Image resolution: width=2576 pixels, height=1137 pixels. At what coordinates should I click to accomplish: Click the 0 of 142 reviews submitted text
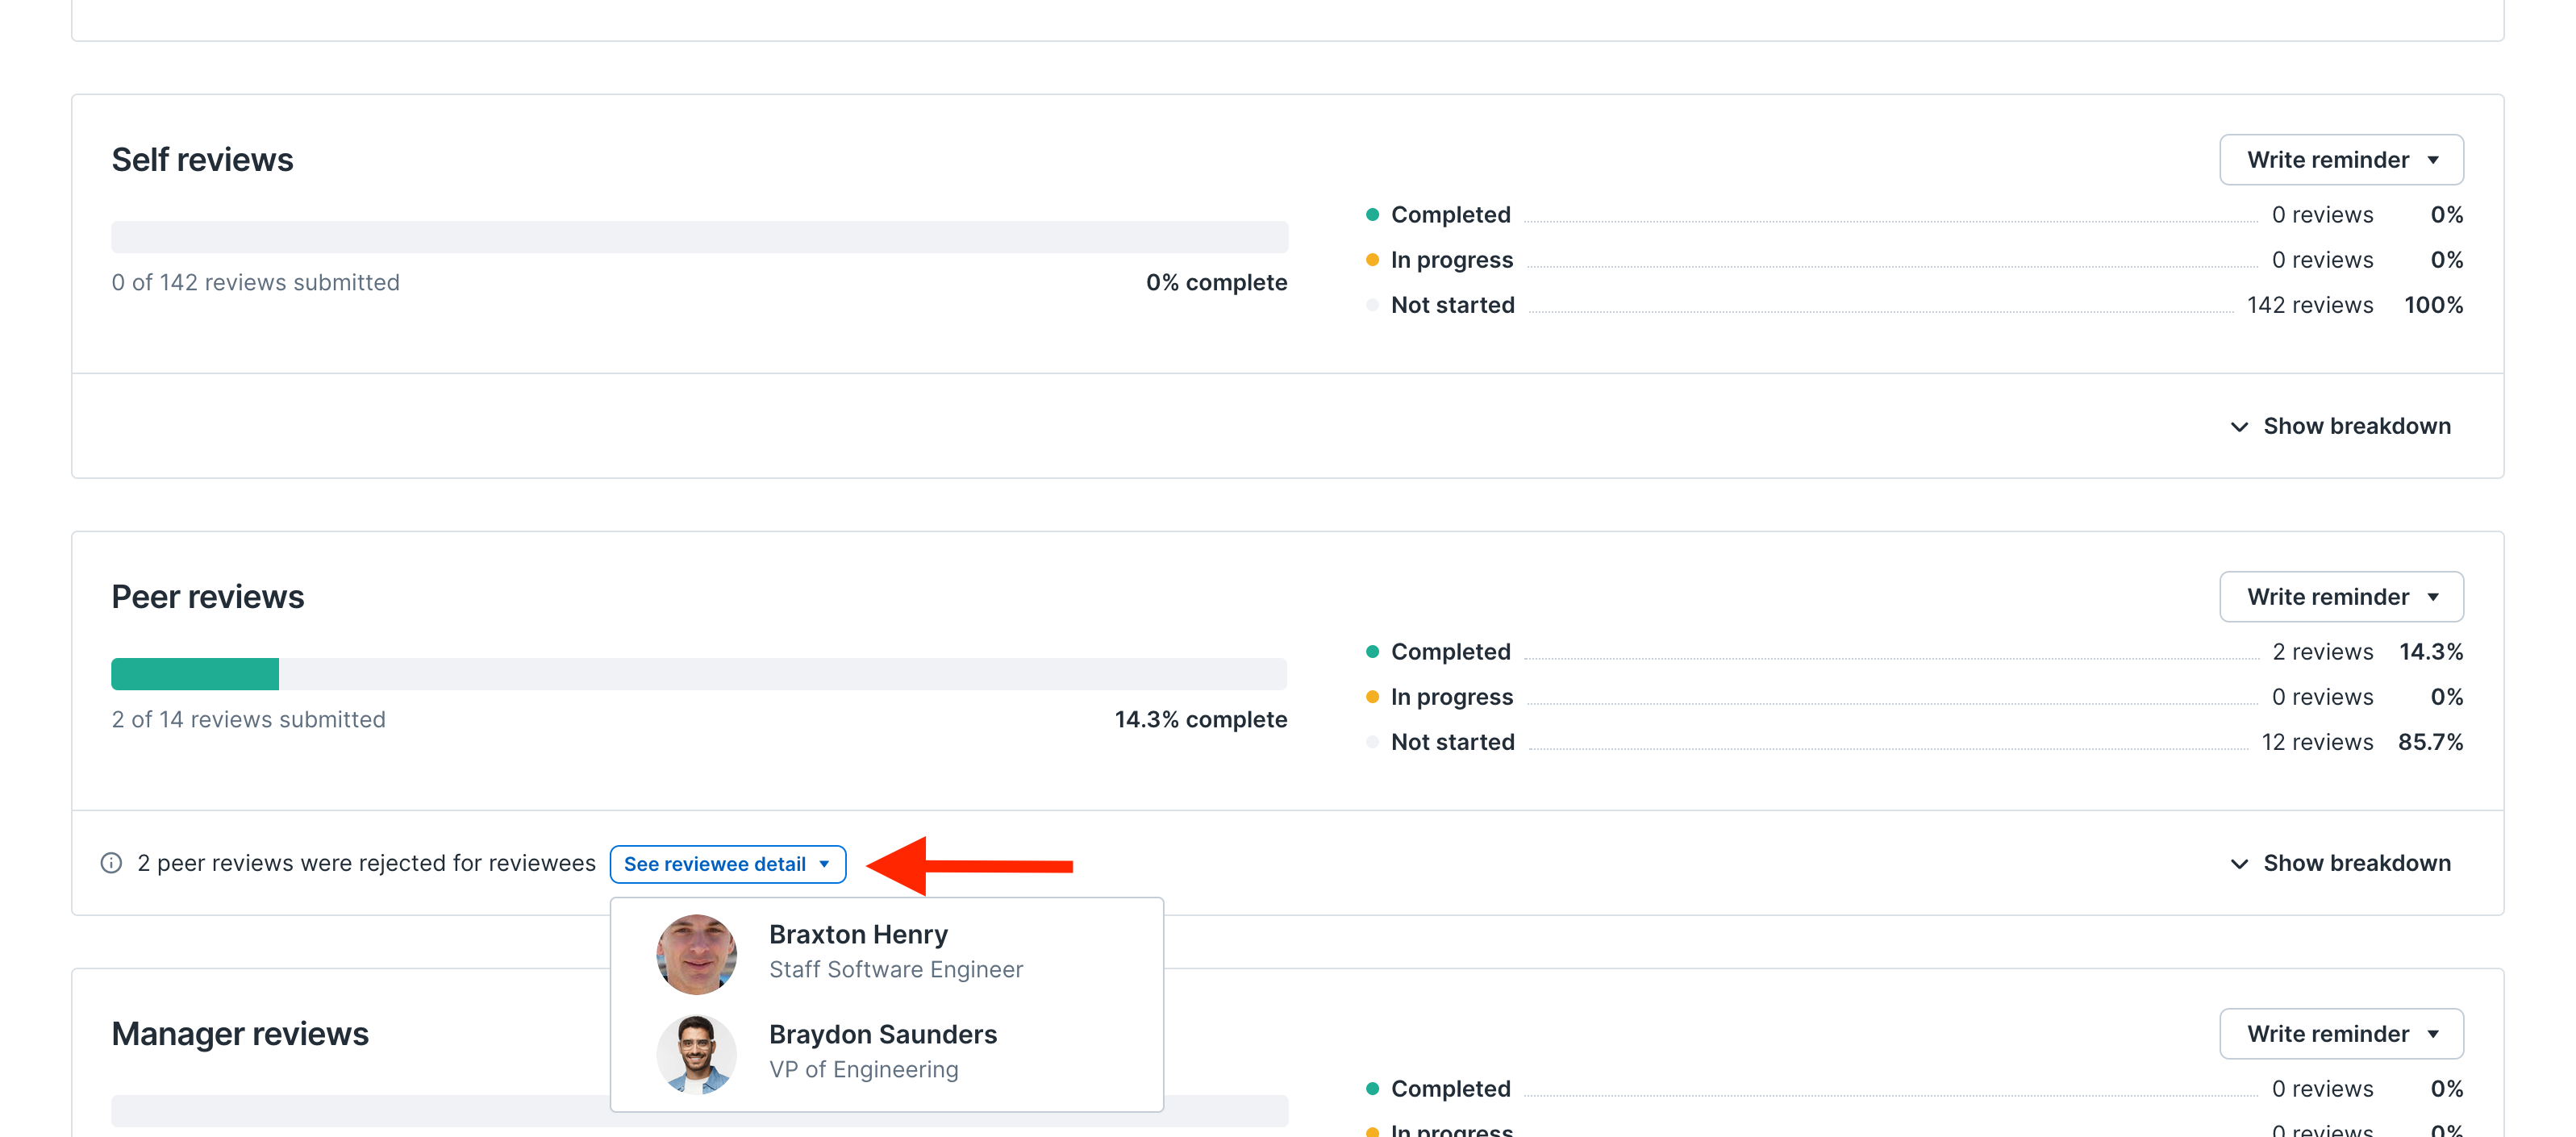(x=255, y=282)
